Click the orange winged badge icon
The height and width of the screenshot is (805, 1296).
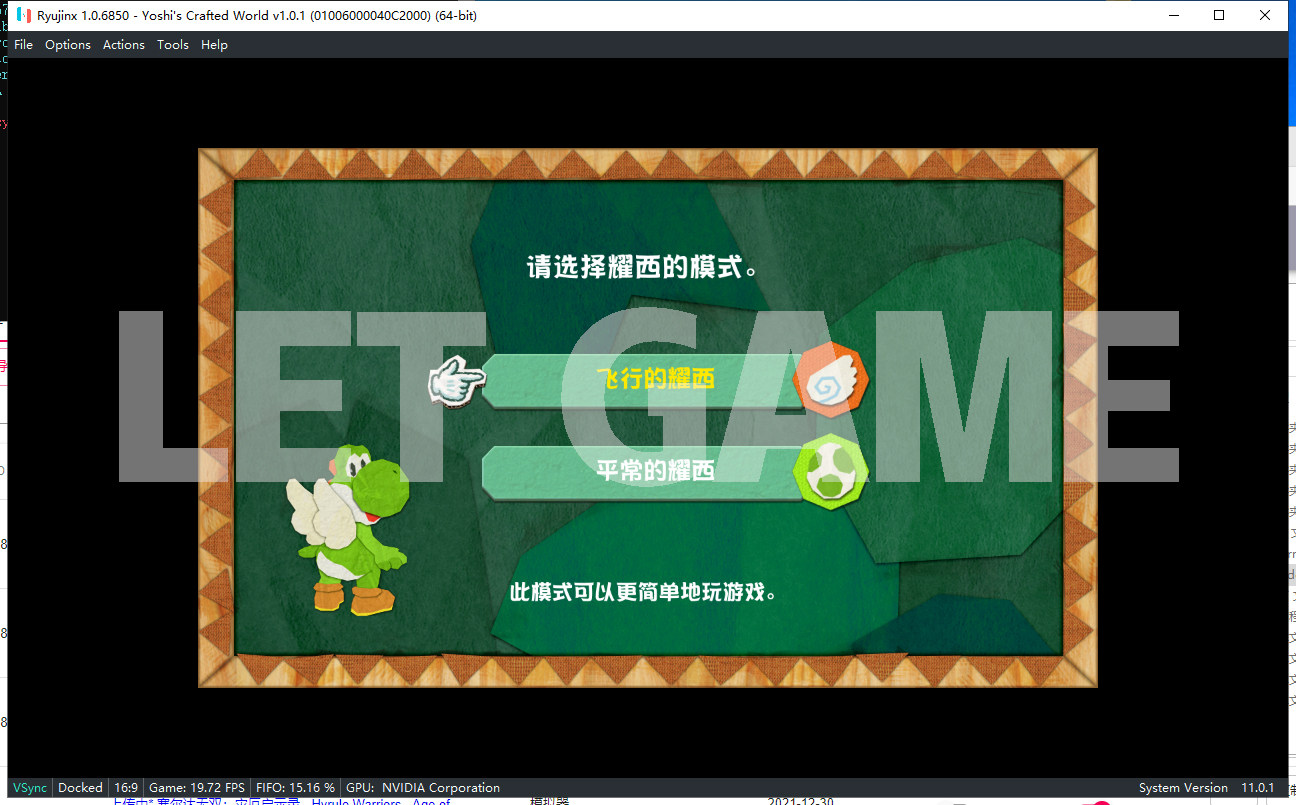tap(831, 378)
